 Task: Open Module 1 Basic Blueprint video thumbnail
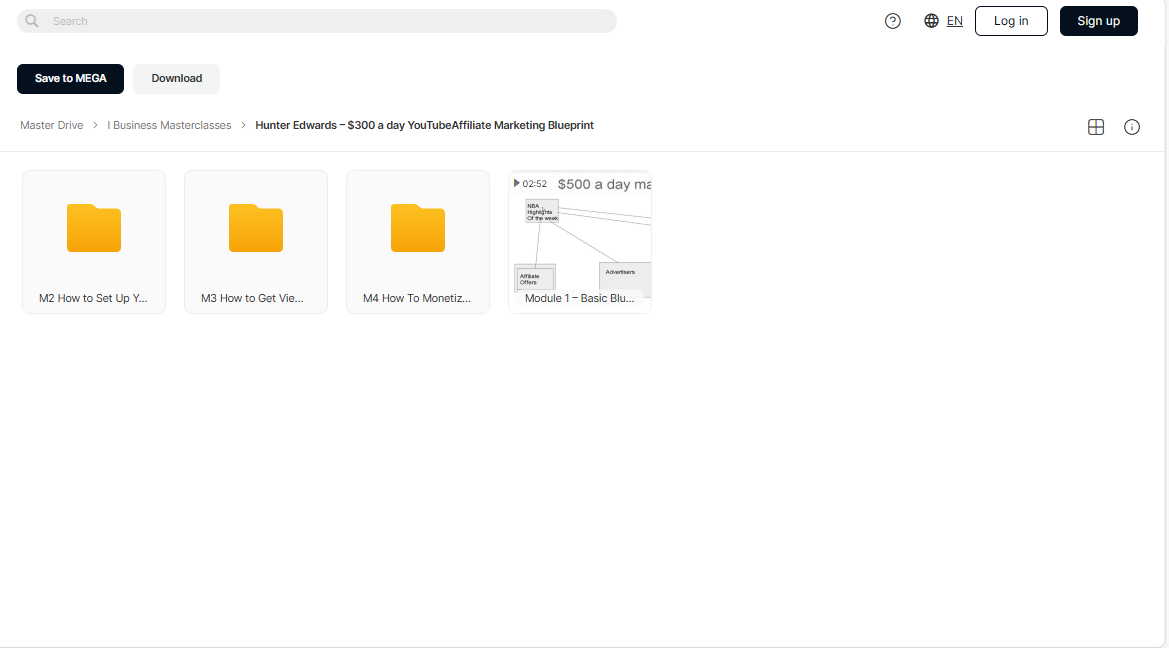point(580,242)
